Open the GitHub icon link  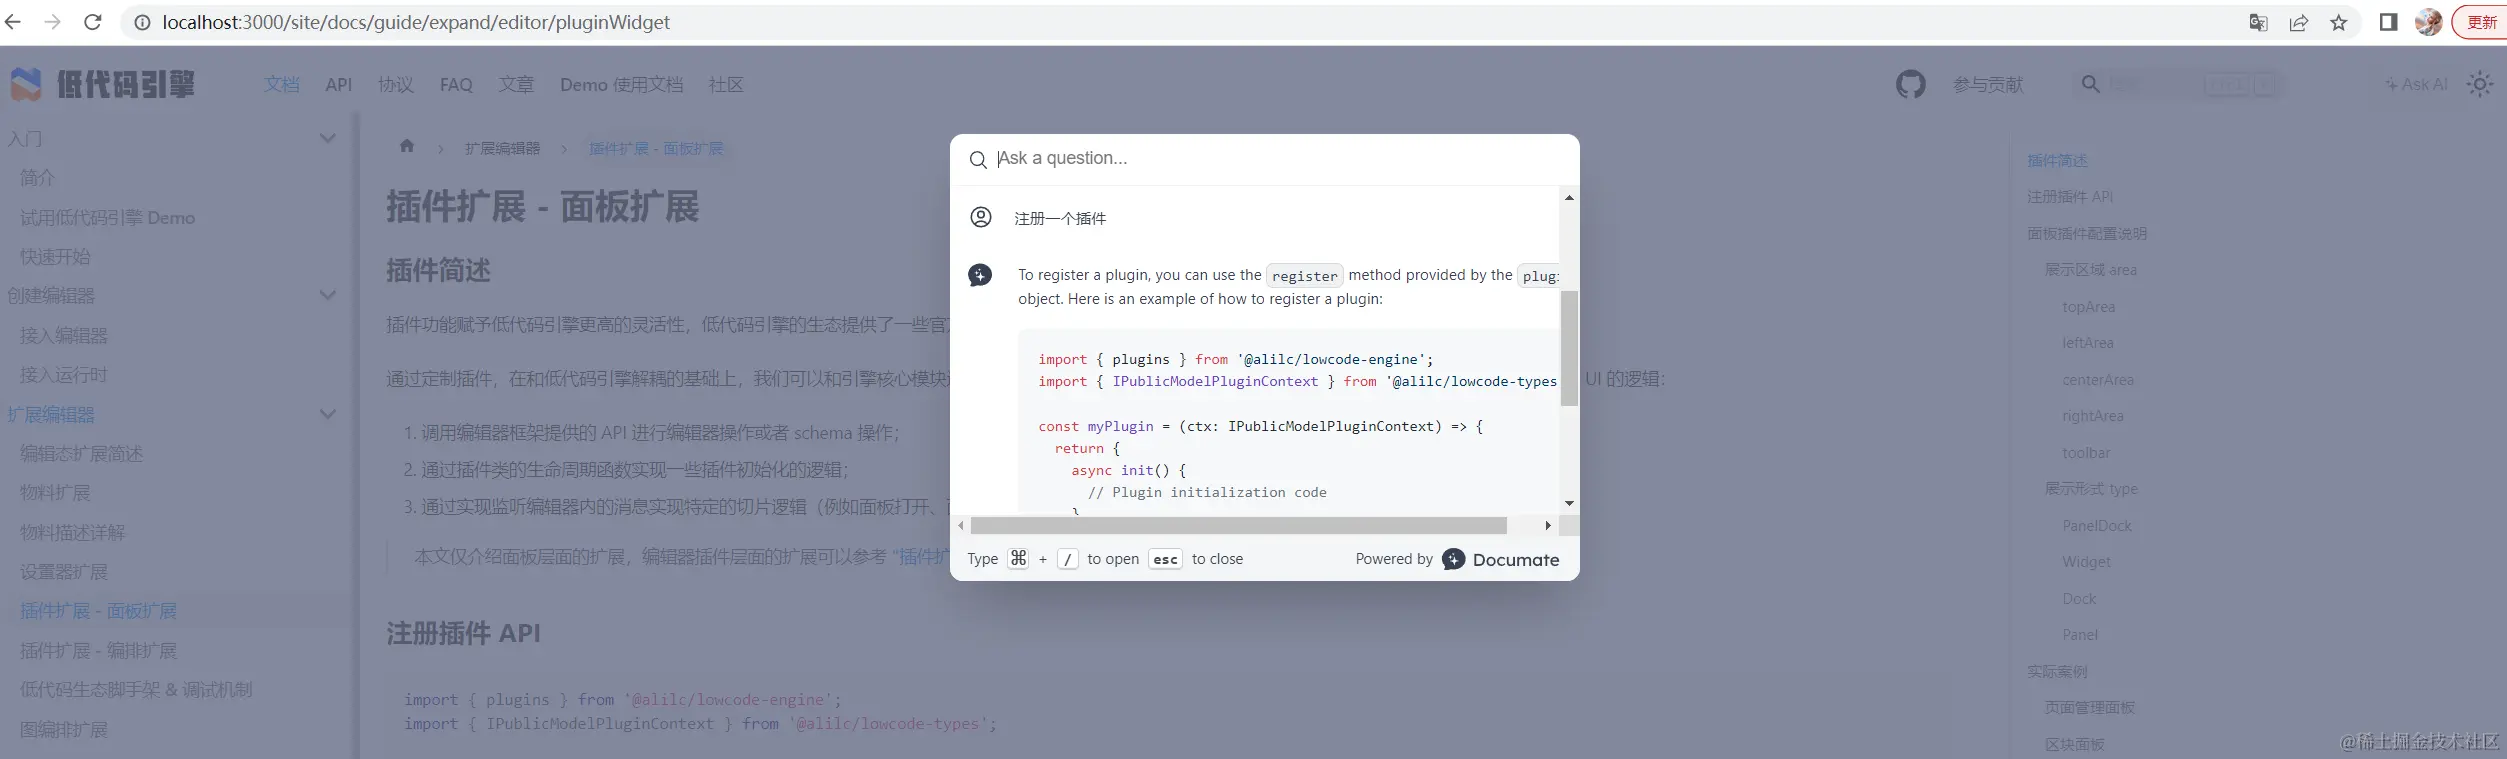point(1910,85)
